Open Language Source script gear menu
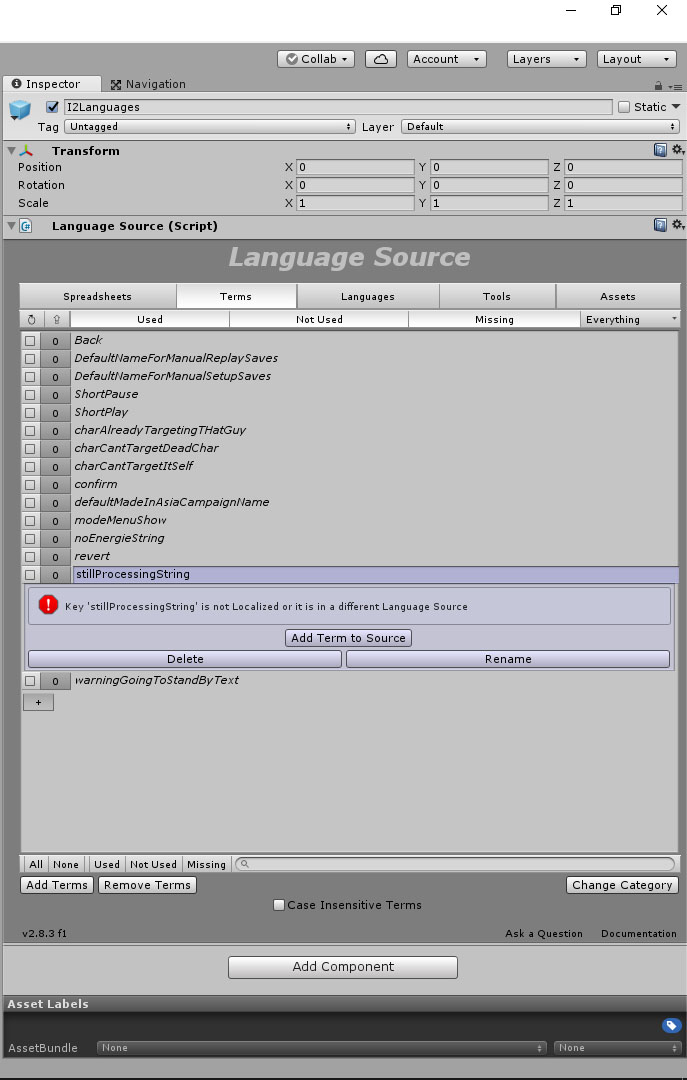This screenshot has width=687, height=1080. click(x=677, y=225)
